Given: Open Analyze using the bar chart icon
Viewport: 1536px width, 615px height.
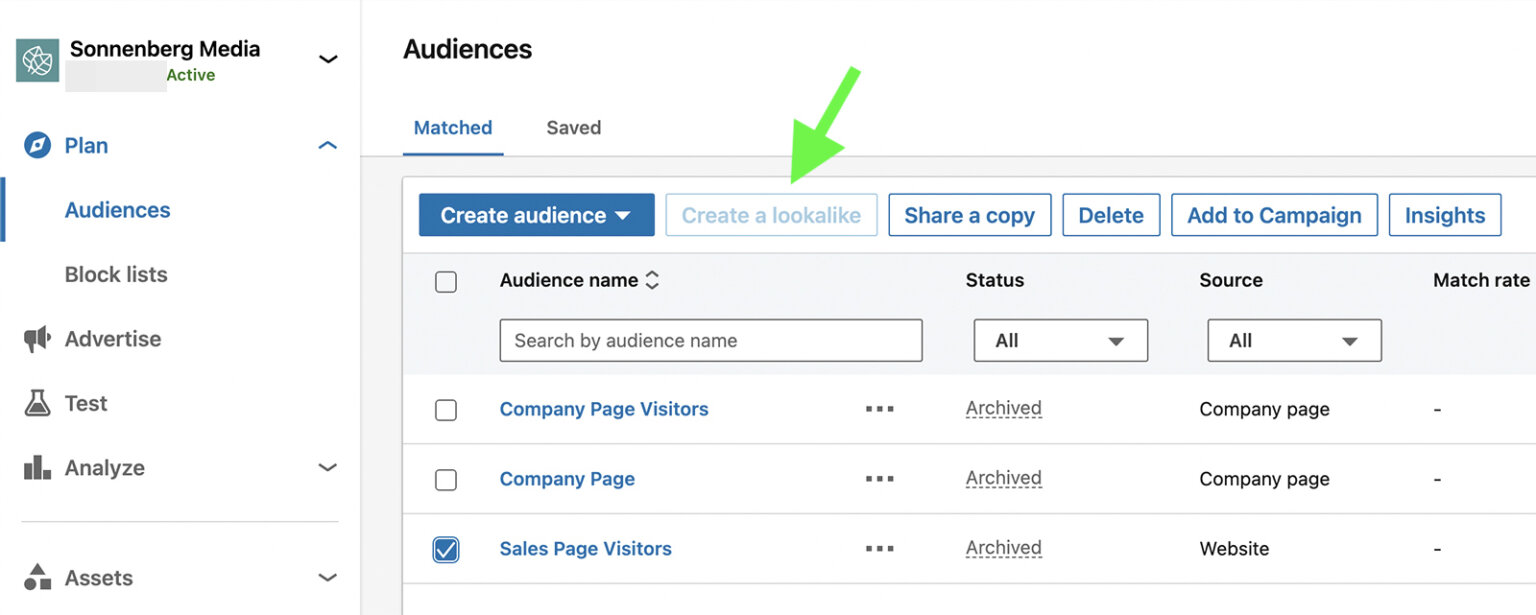Looking at the screenshot, I should [37, 467].
